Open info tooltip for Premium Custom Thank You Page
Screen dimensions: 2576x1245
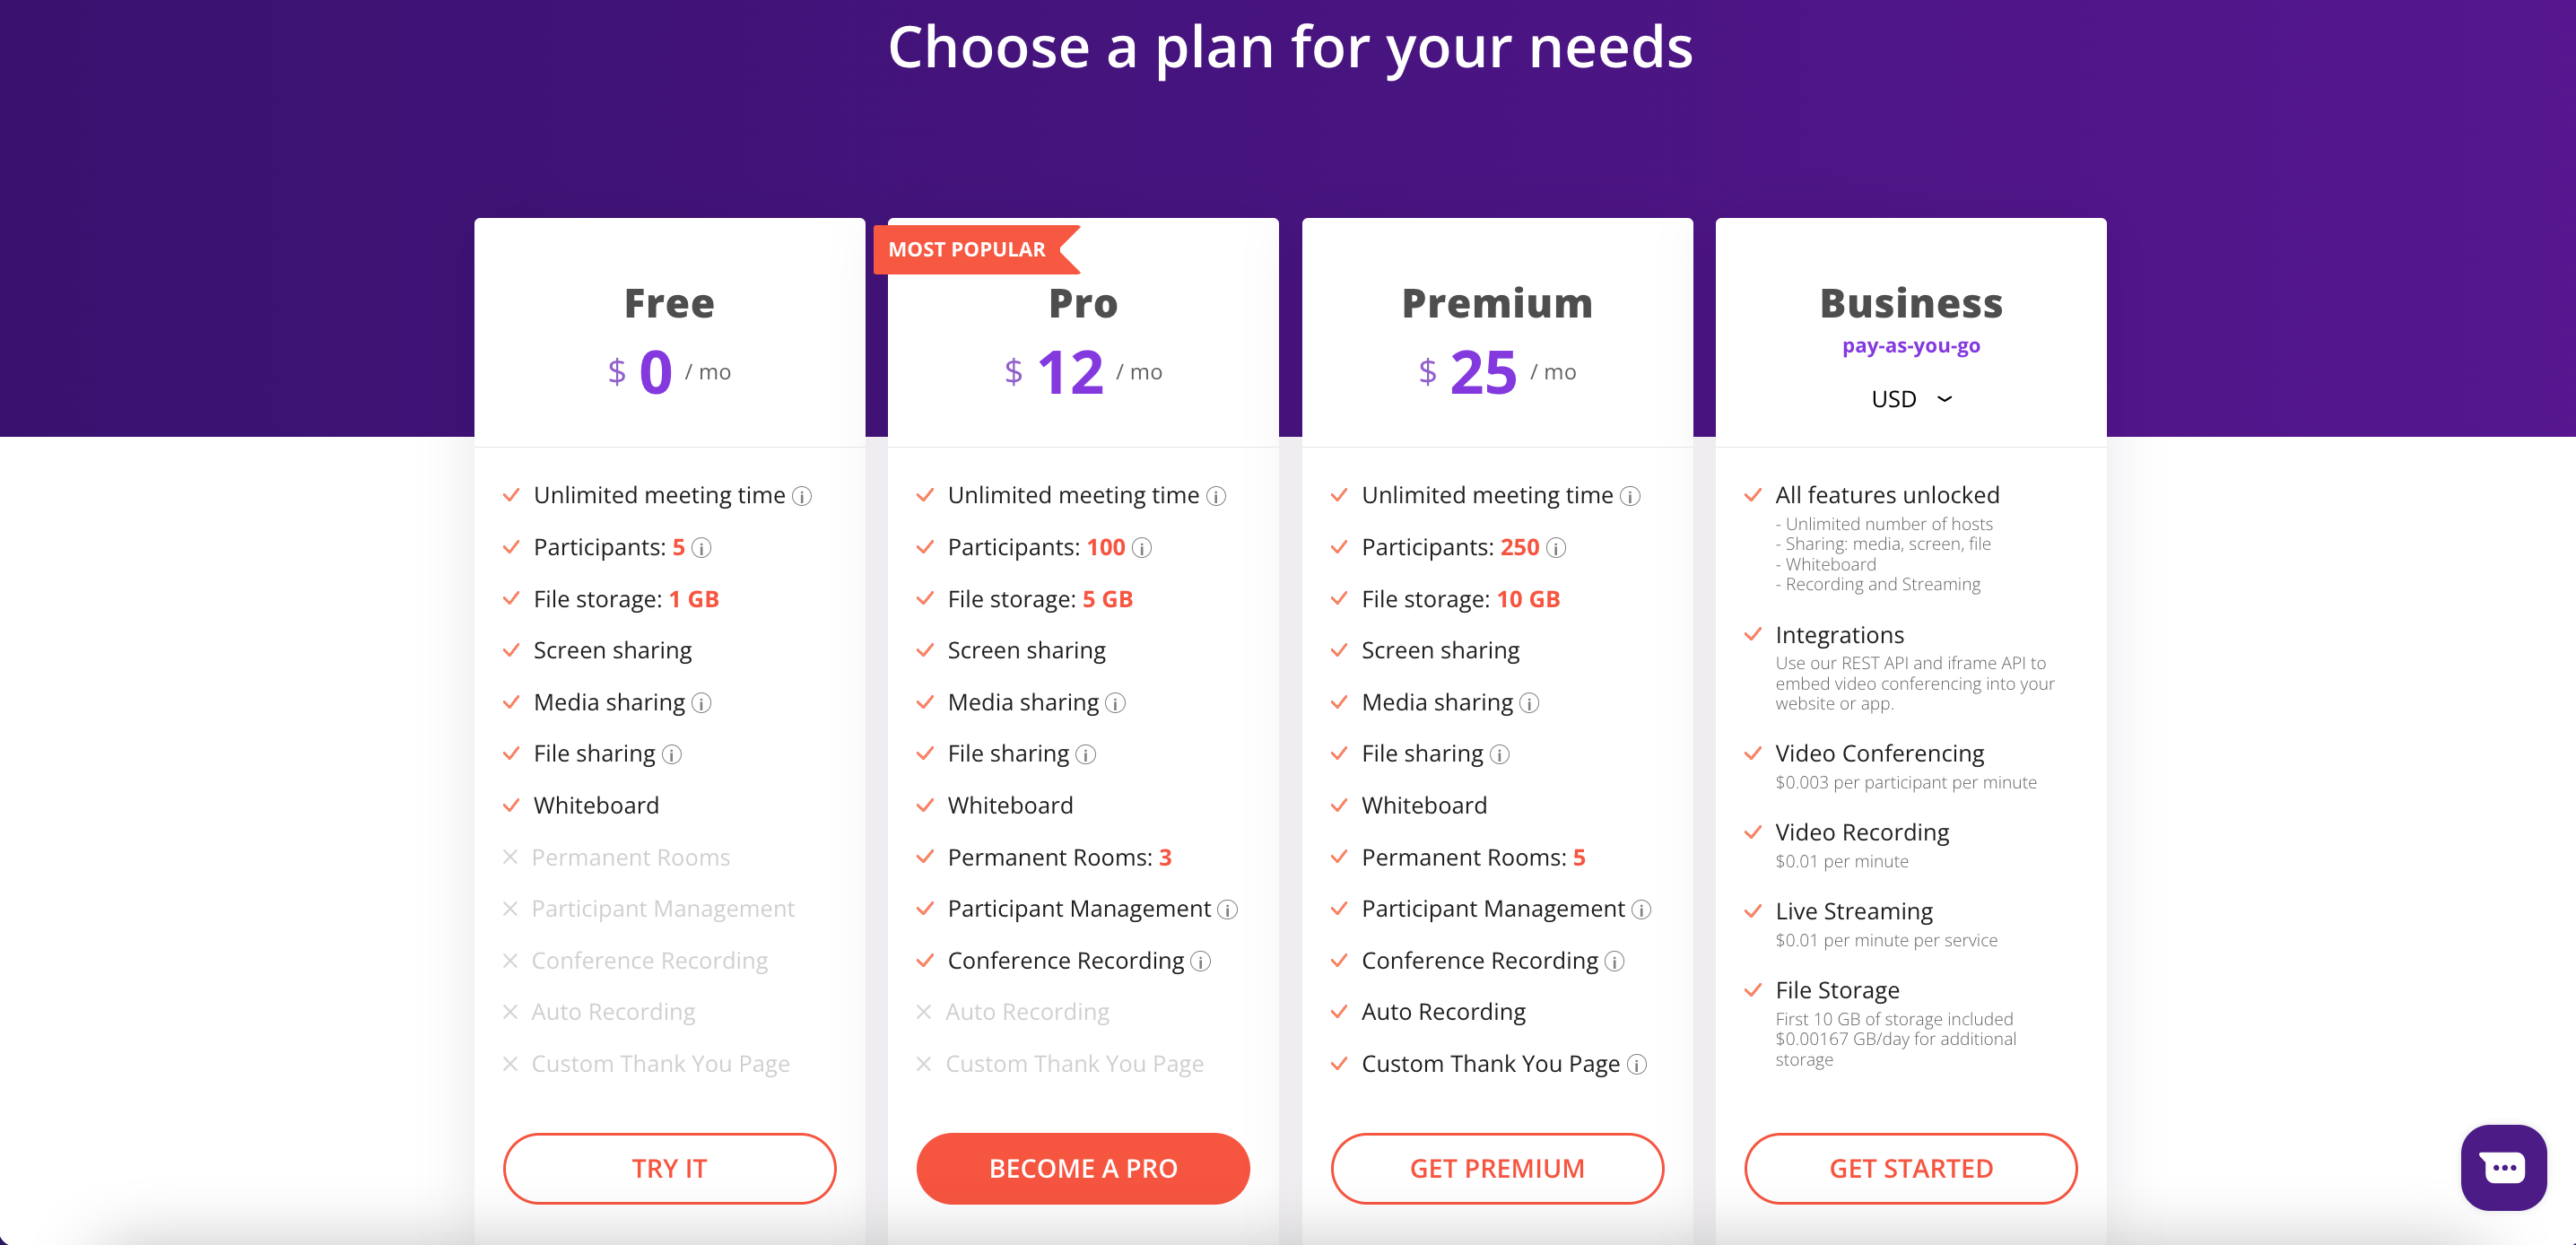pos(1637,1065)
